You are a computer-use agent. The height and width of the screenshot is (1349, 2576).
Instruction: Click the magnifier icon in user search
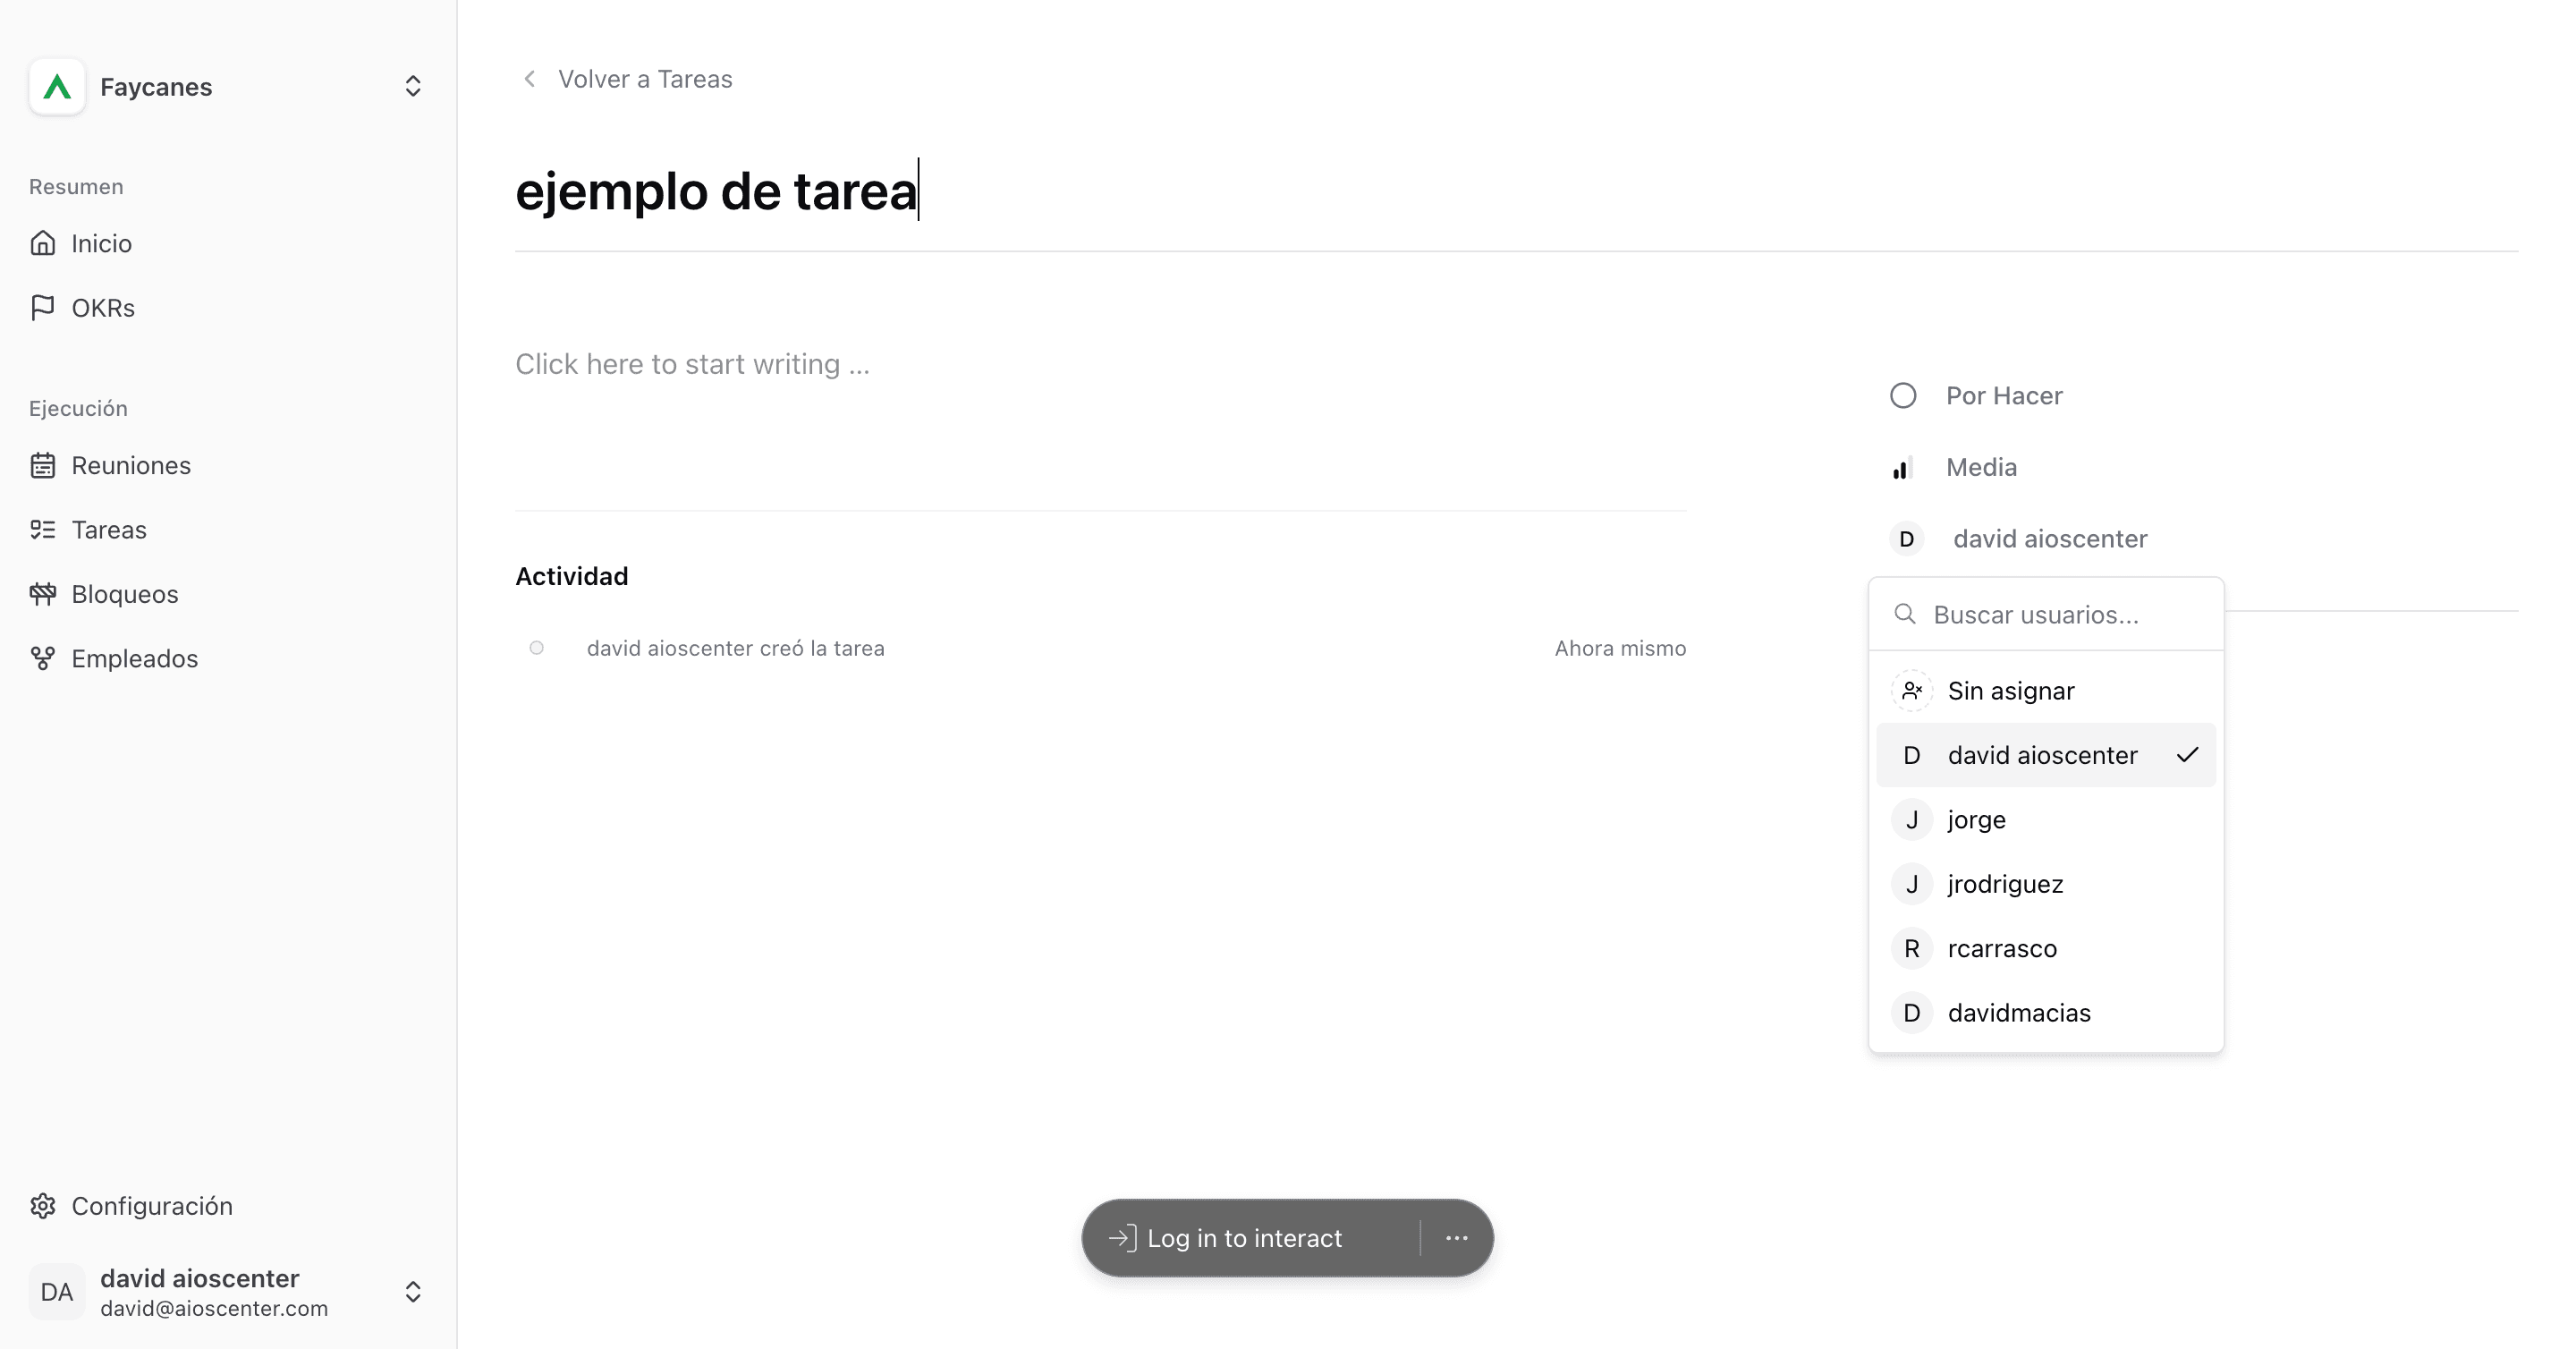[x=1905, y=614]
